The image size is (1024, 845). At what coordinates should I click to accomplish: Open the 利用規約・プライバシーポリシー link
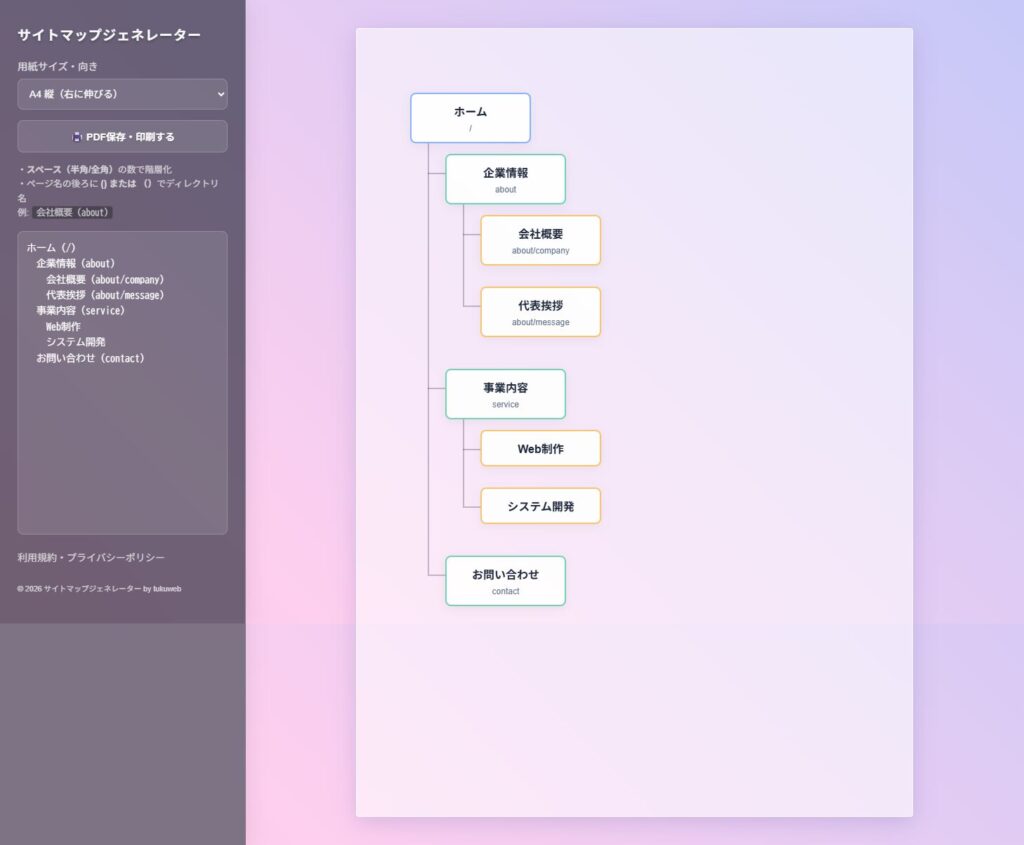coord(91,557)
